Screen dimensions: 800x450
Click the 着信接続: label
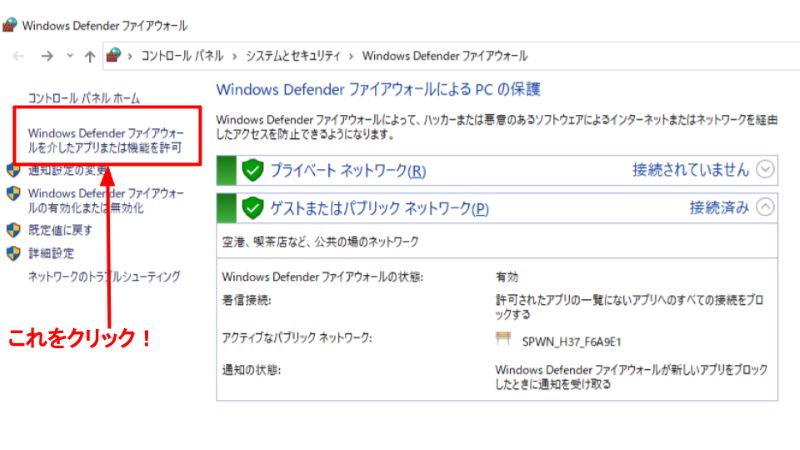pos(246,300)
